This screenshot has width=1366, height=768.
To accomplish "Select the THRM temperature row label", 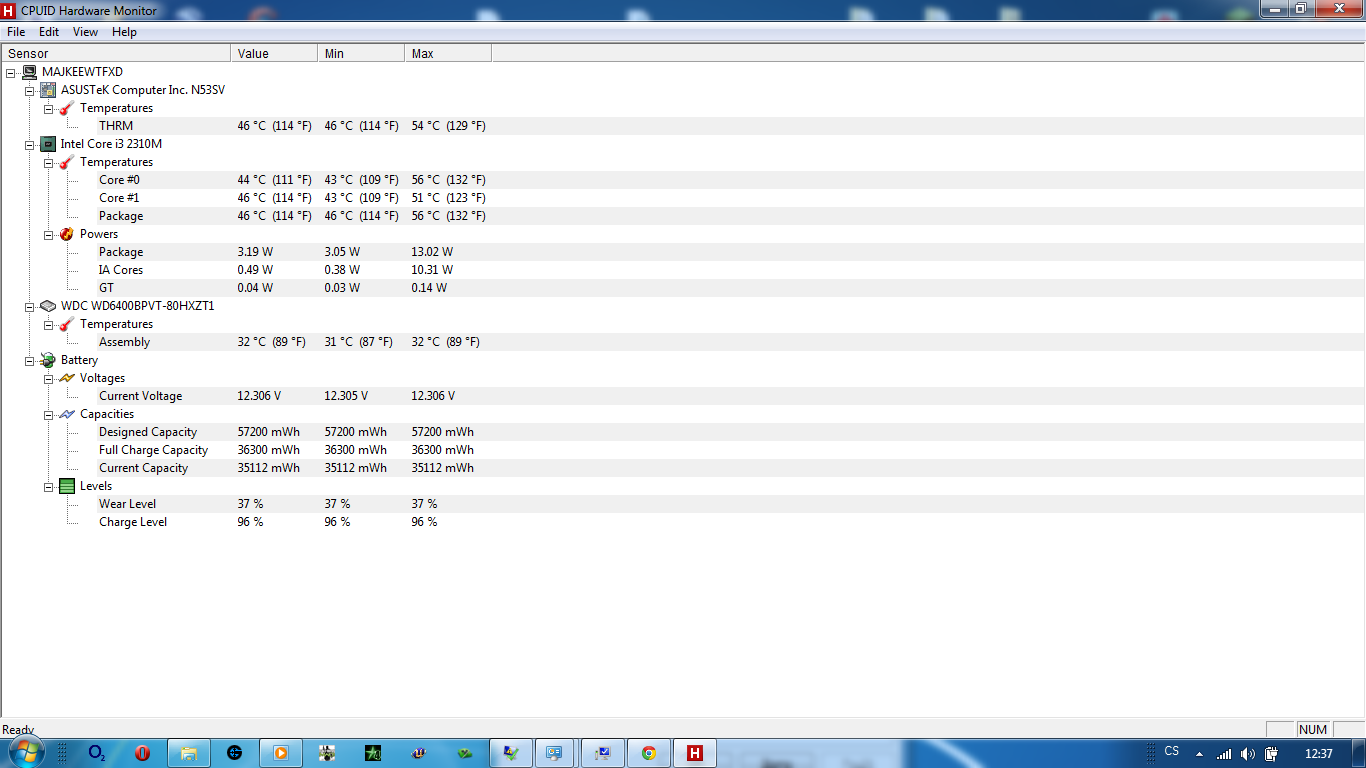I will pos(116,126).
